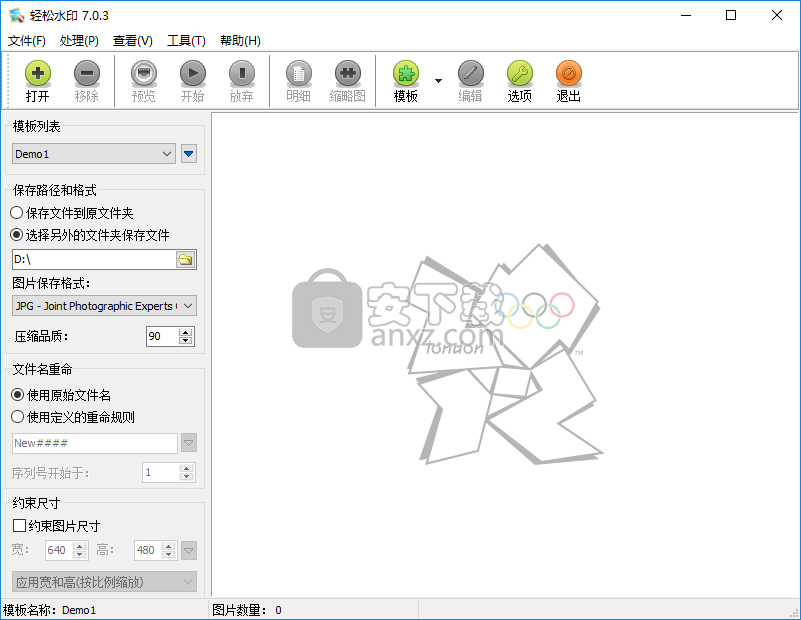
Task: Click the London logo preview image
Action: (506, 354)
